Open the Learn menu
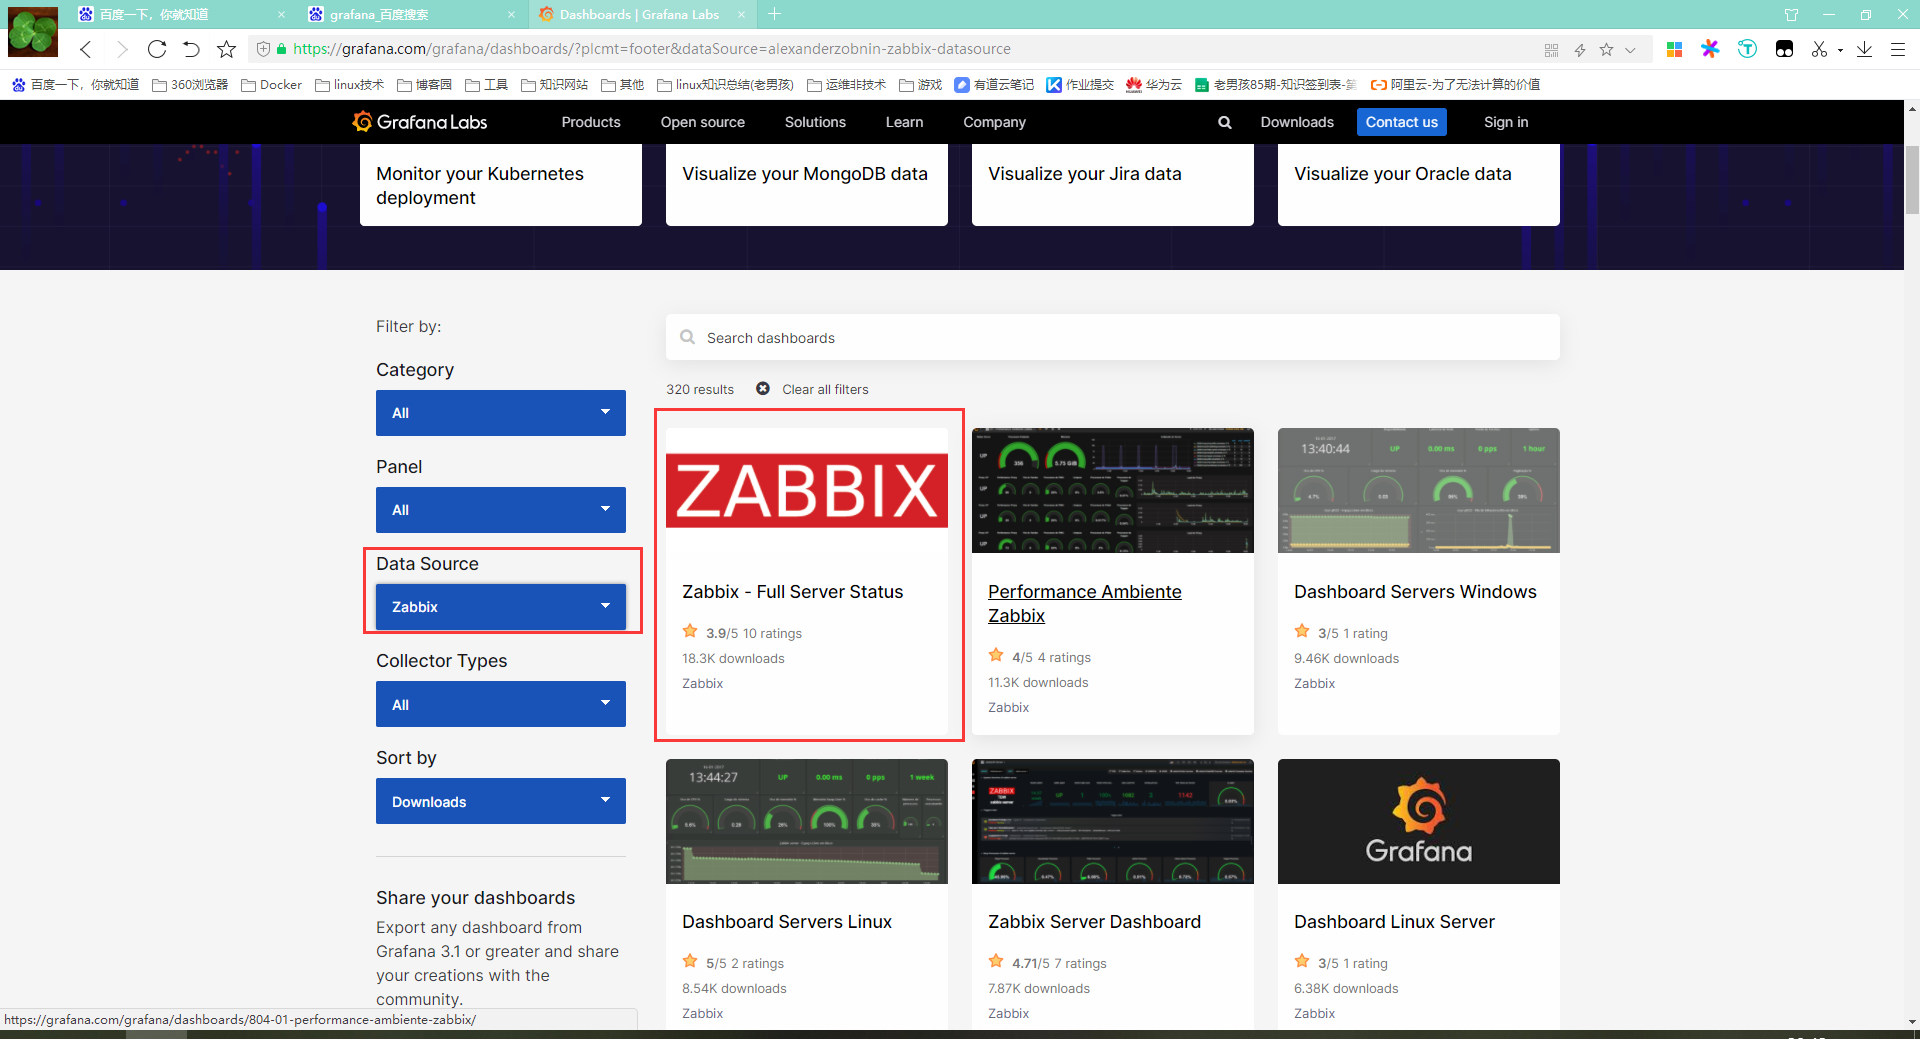The width and height of the screenshot is (1920, 1039). (904, 122)
